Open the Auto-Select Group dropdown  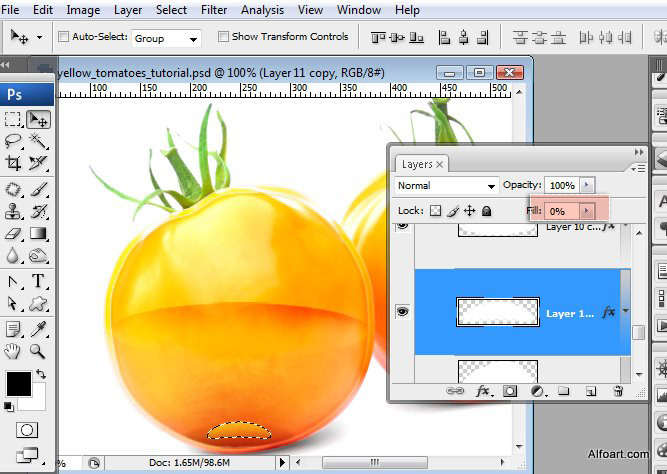point(165,38)
